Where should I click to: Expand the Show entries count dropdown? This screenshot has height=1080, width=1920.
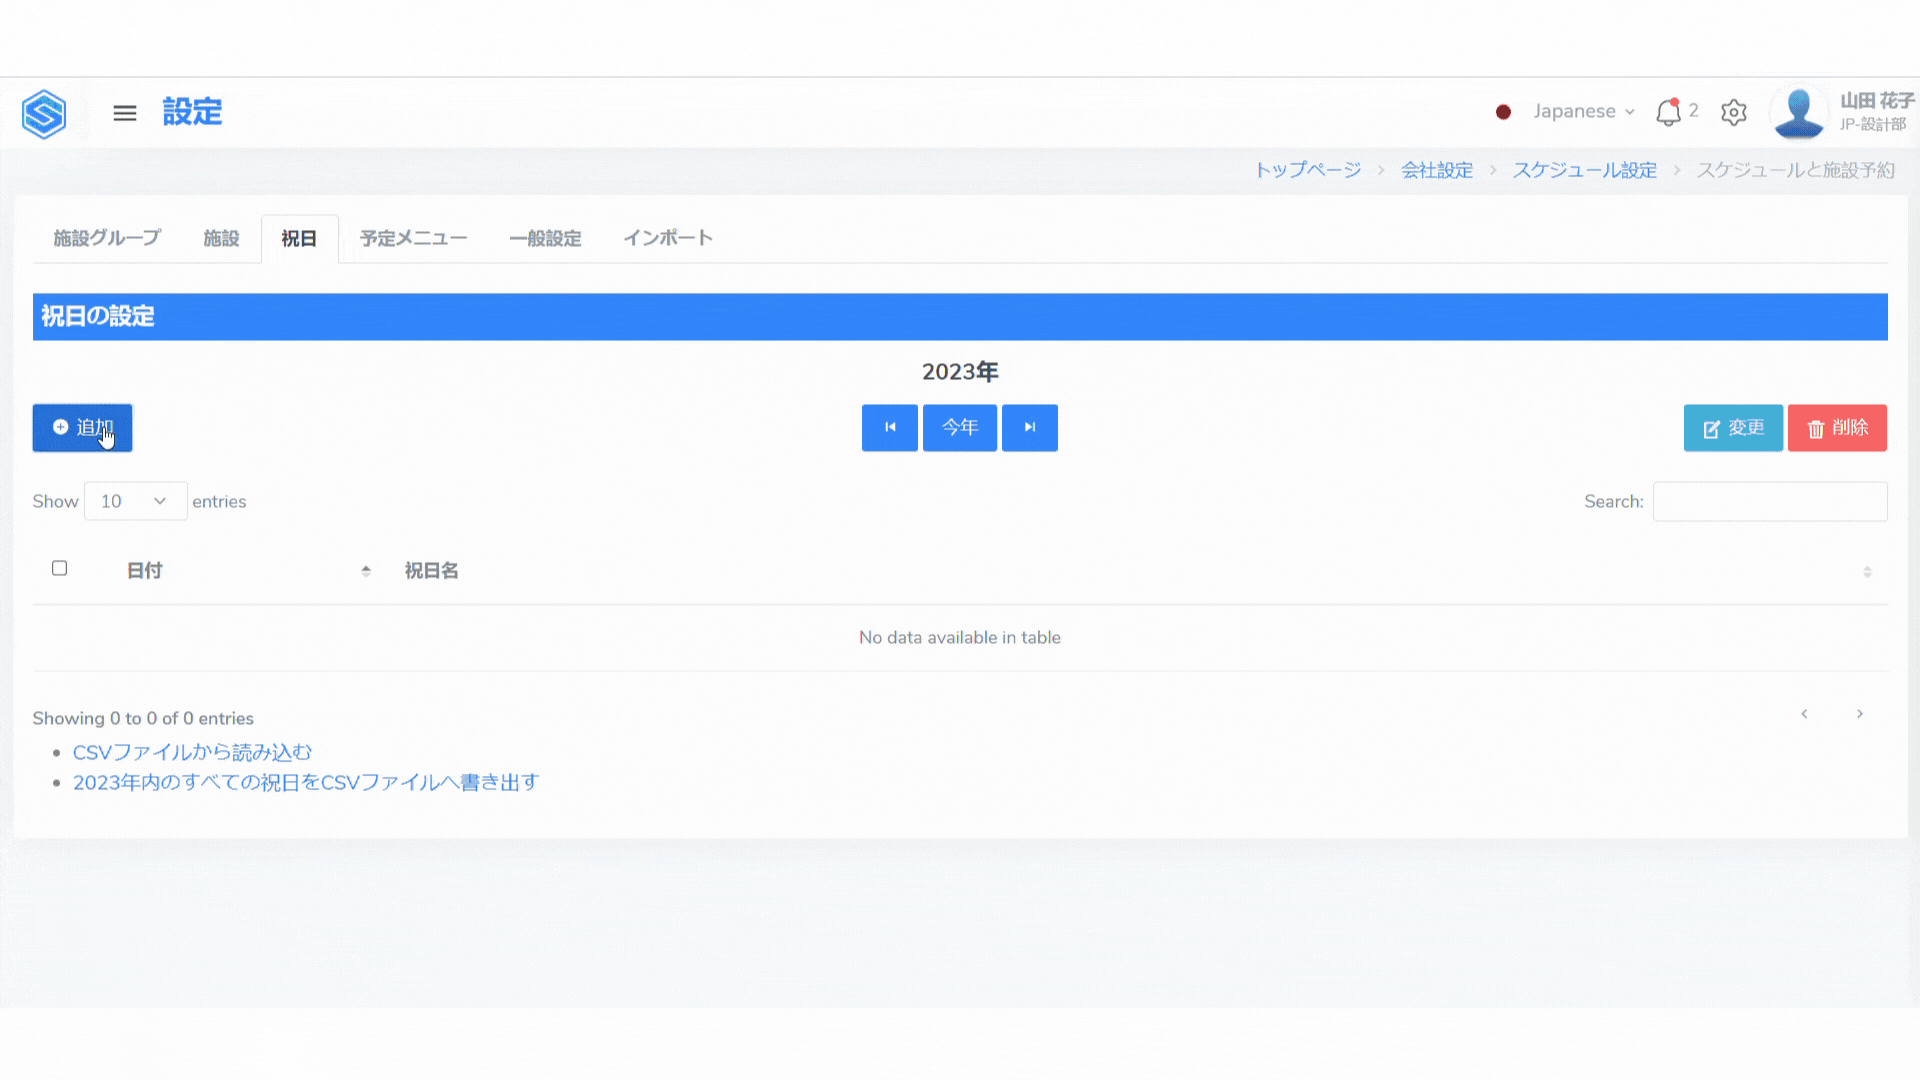pos(135,501)
